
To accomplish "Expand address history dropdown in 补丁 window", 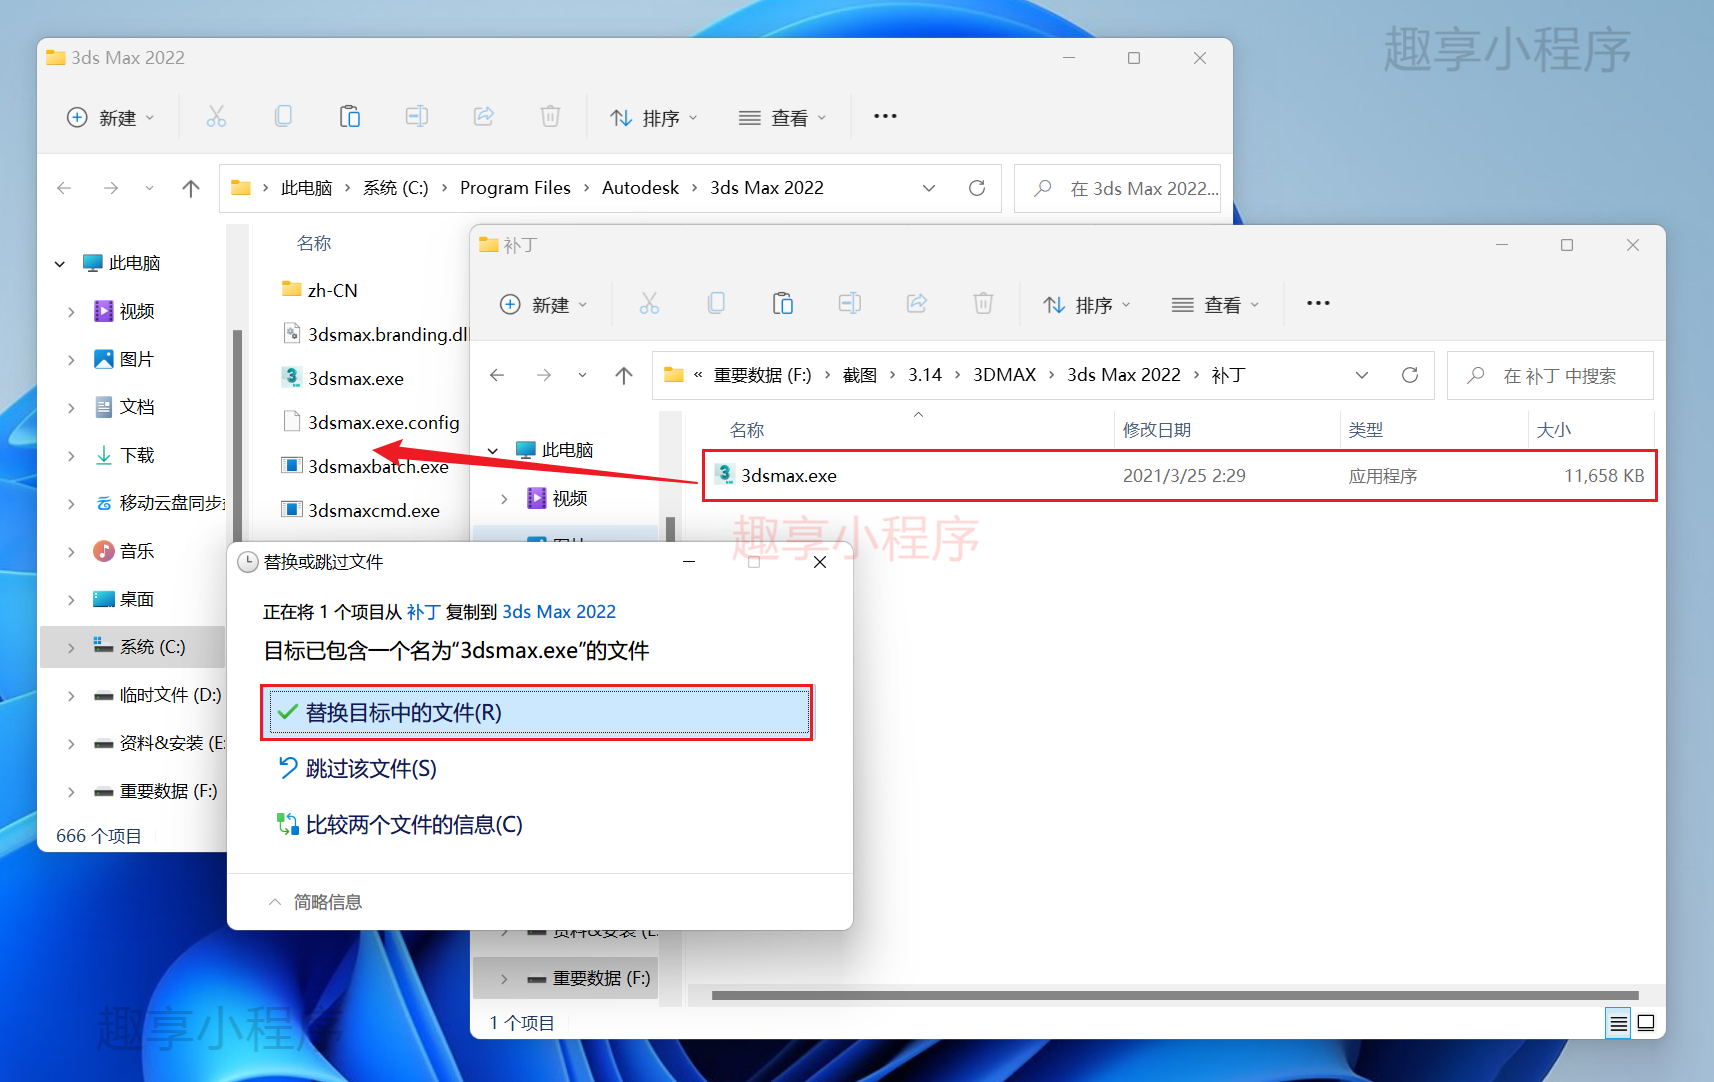I will tap(1362, 375).
